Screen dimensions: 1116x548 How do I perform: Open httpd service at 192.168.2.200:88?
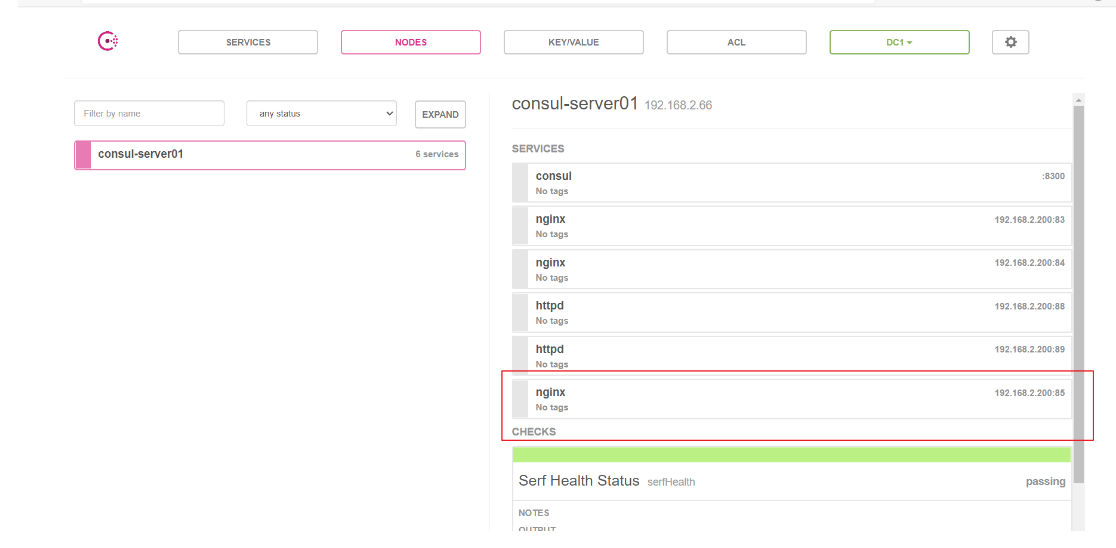(791, 312)
